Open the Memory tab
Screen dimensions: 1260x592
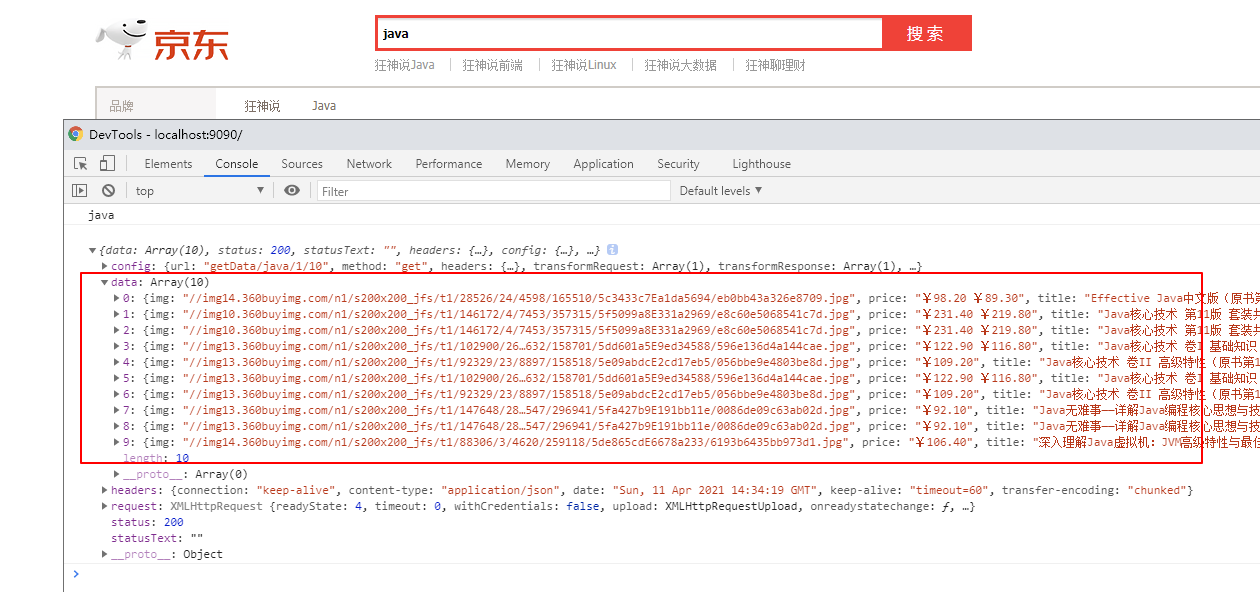[x=528, y=164]
